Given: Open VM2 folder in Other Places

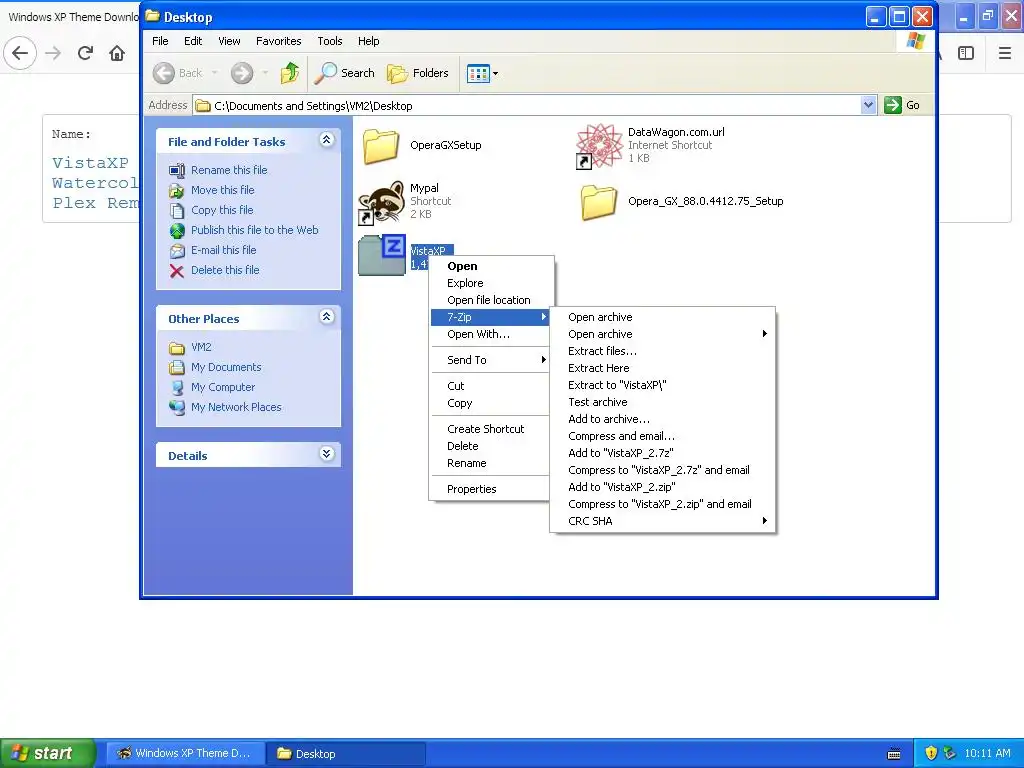Looking at the screenshot, I should click(x=201, y=347).
